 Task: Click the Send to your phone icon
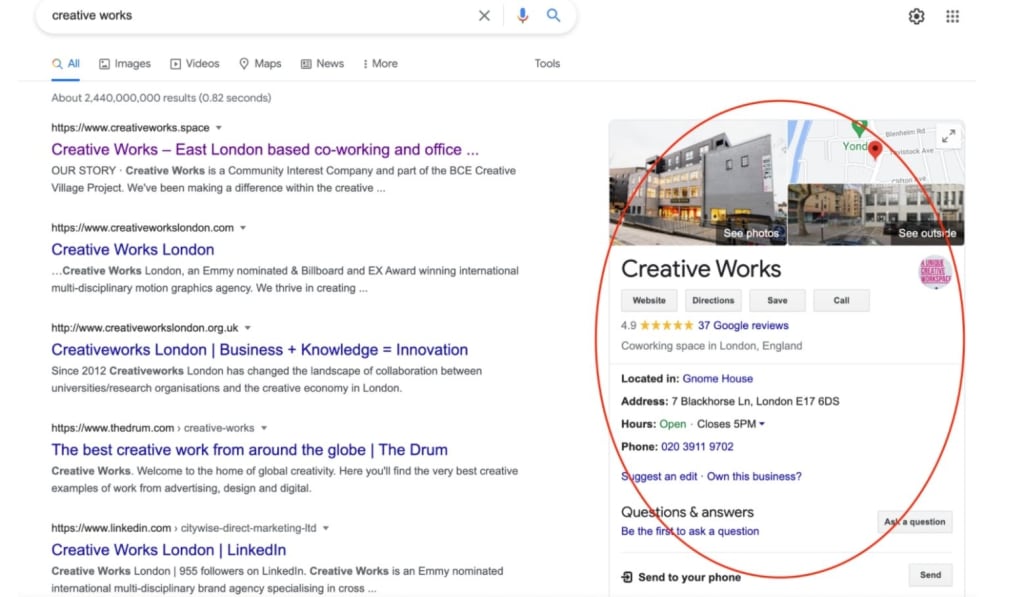[627, 577]
